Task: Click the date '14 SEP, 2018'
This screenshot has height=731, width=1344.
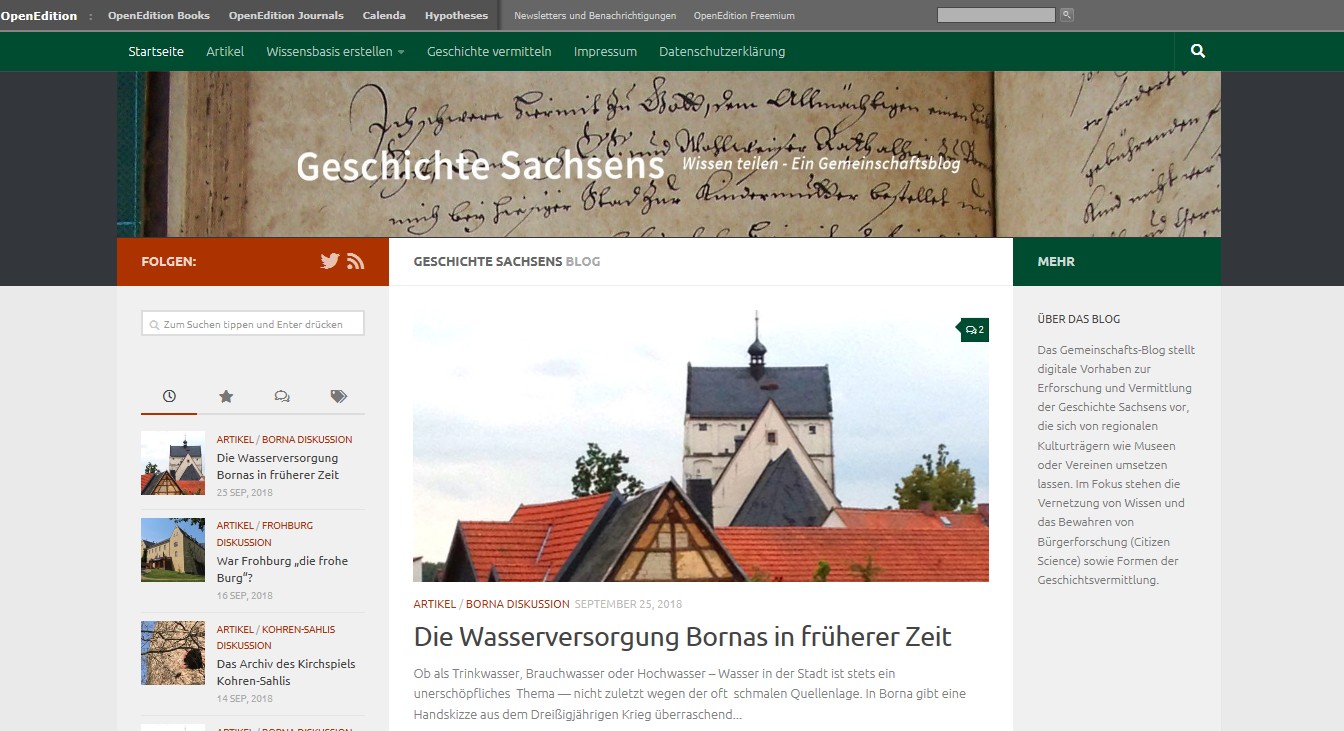Action: coord(245,699)
